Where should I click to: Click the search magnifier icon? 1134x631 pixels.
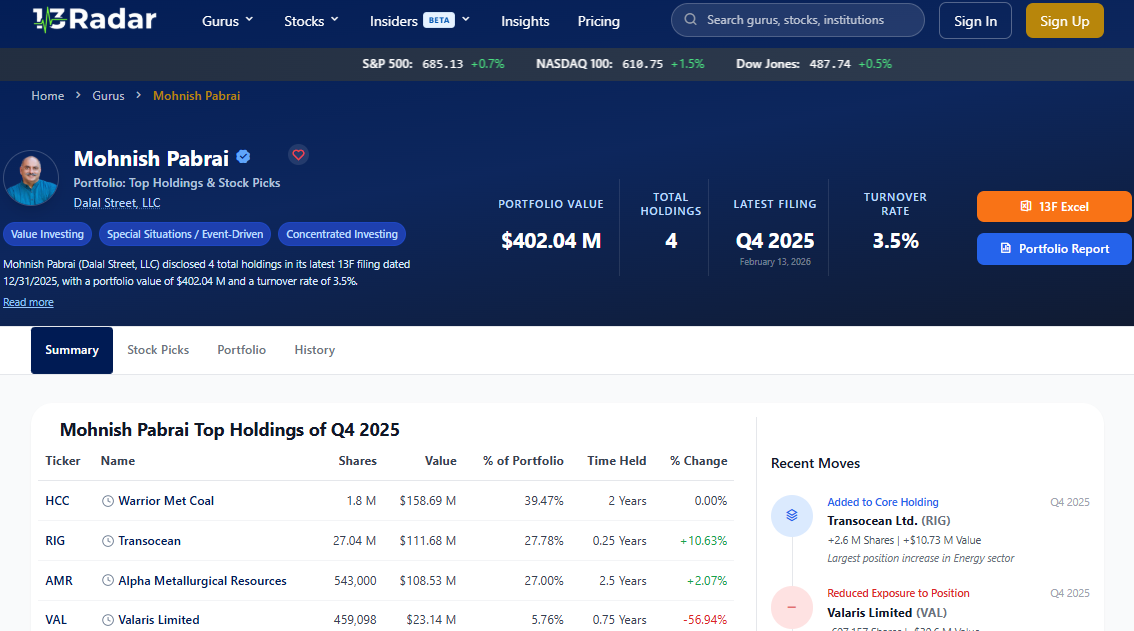pos(691,20)
